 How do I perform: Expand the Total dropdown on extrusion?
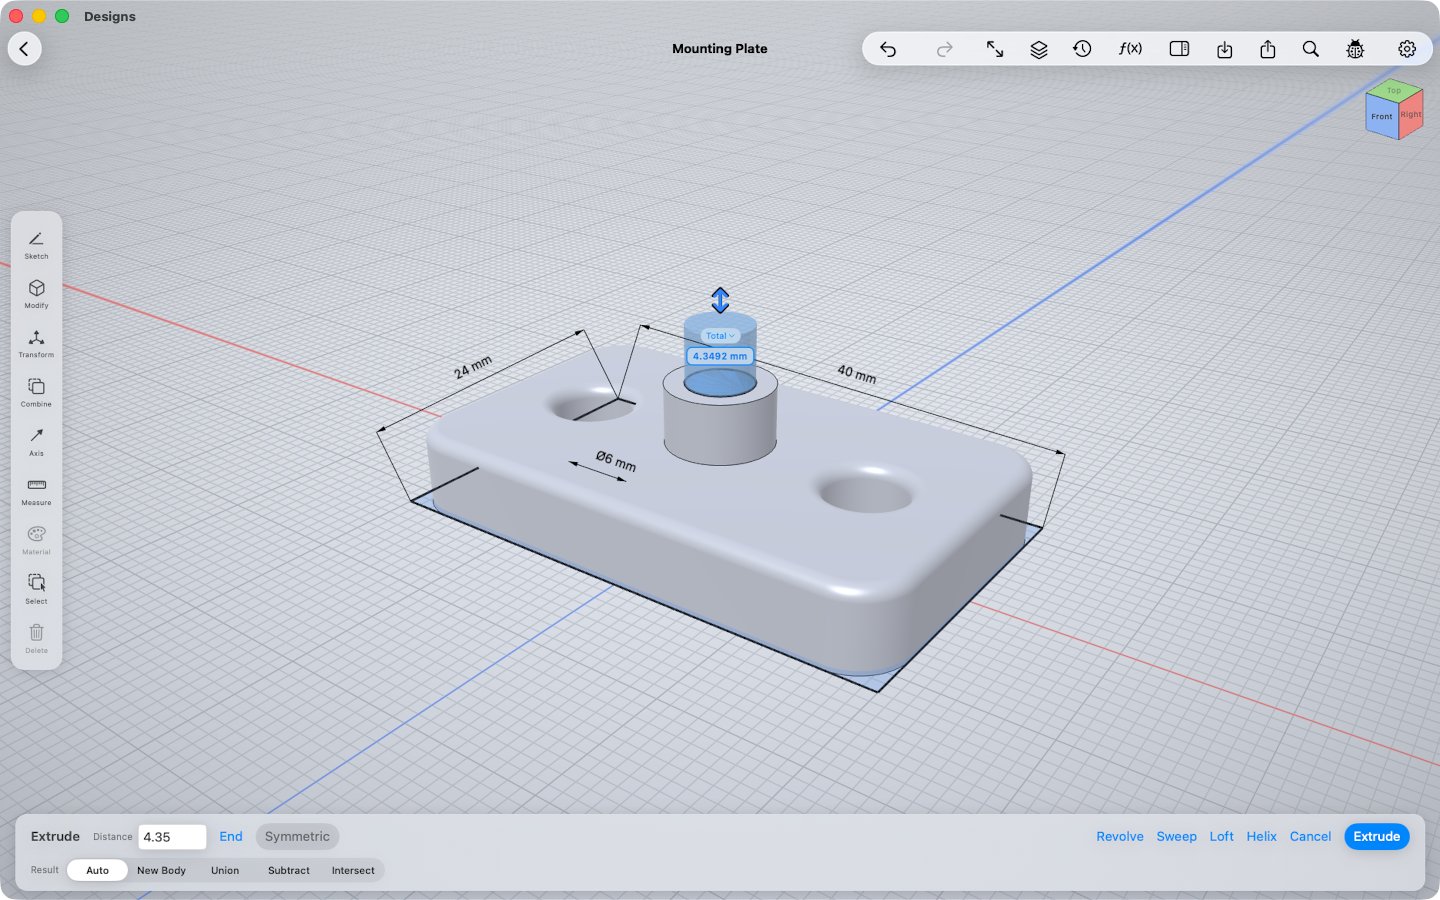(x=720, y=336)
